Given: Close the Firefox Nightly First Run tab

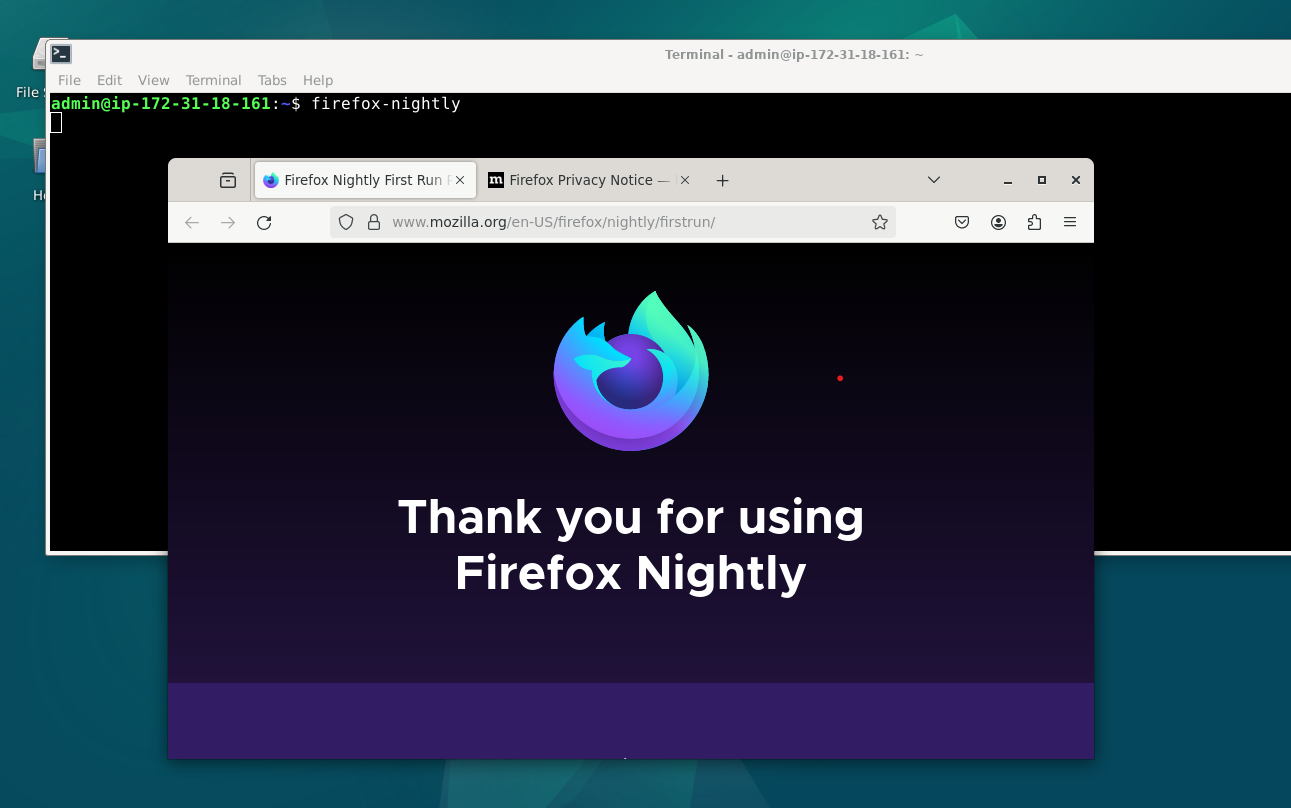Looking at the screenshot, I should [x=460, y=180].
